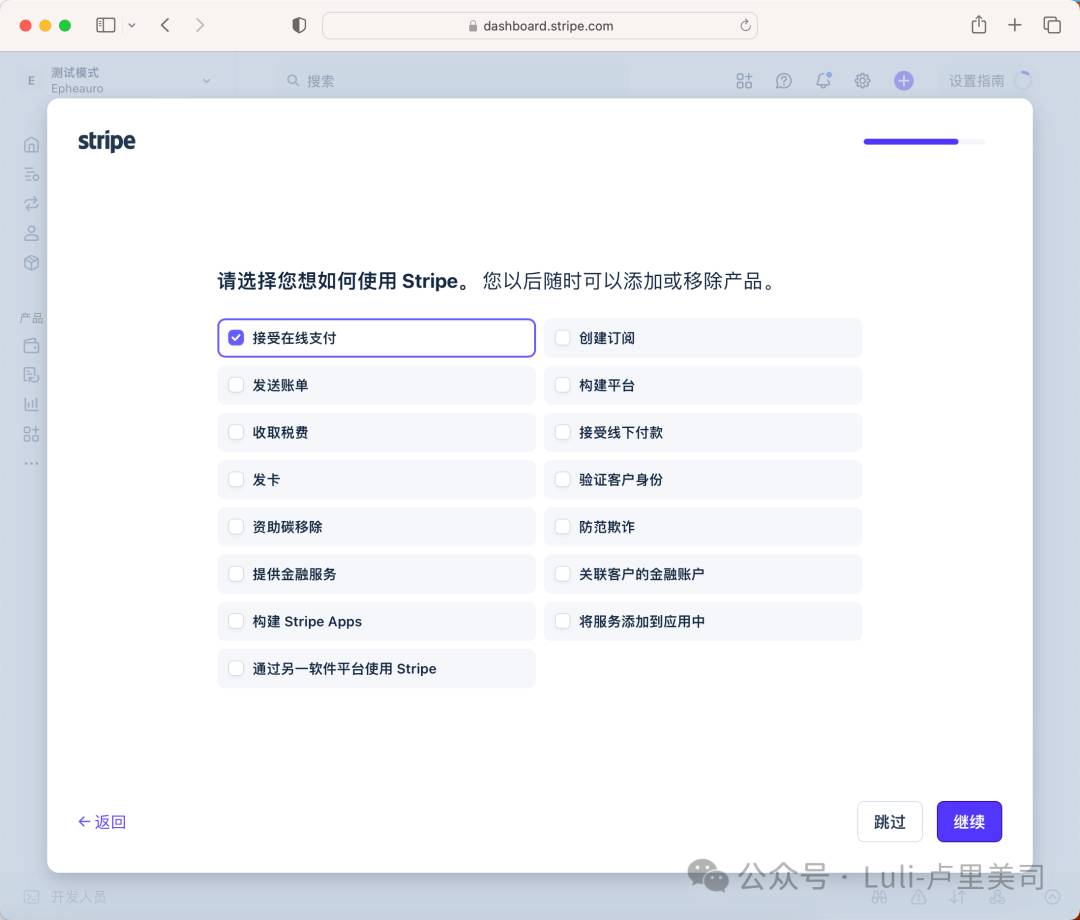Tick 将服务添加到应用中 checkbox

[x=562, y=621]
